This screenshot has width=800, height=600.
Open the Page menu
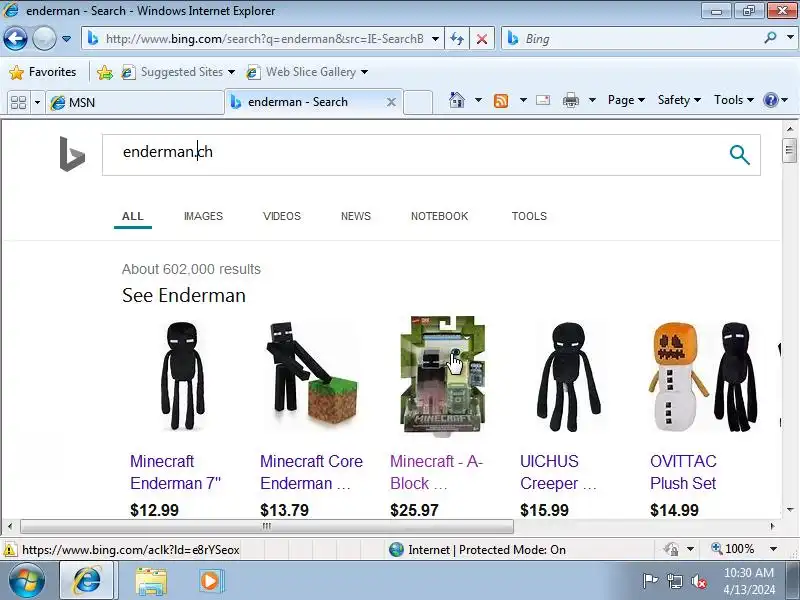tap(626, 100)
